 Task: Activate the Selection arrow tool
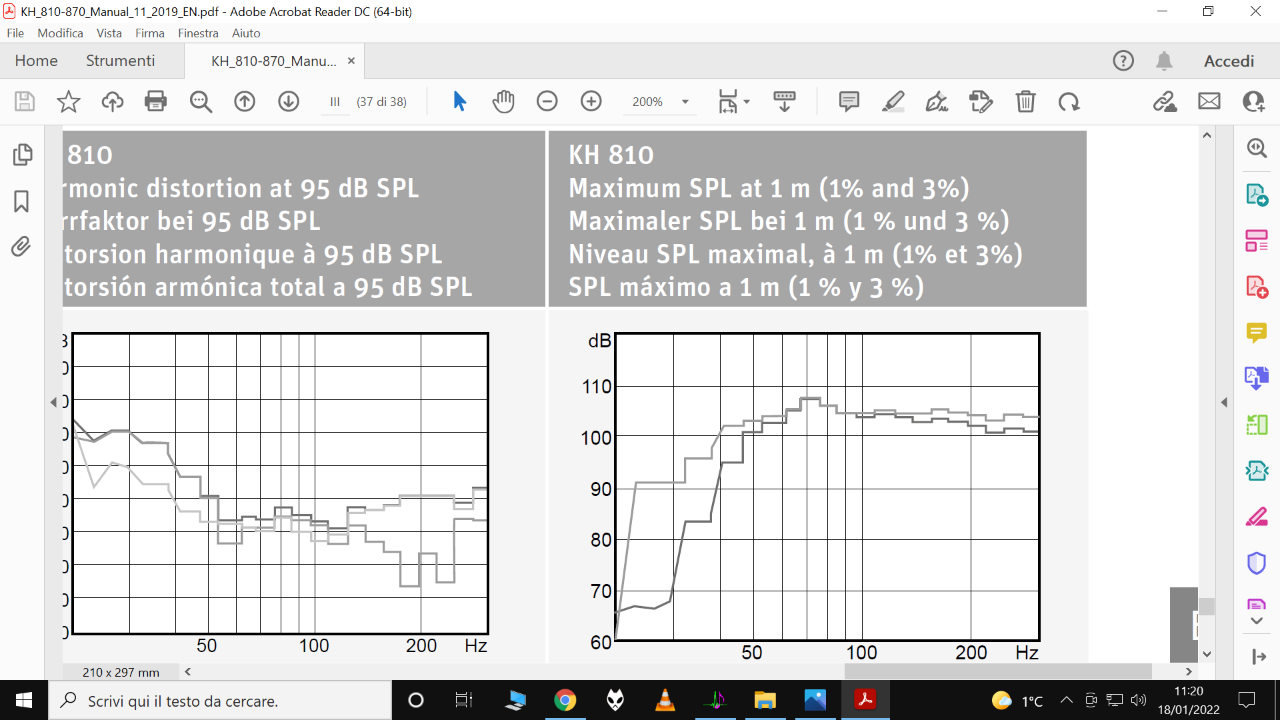tap(459, 101)
